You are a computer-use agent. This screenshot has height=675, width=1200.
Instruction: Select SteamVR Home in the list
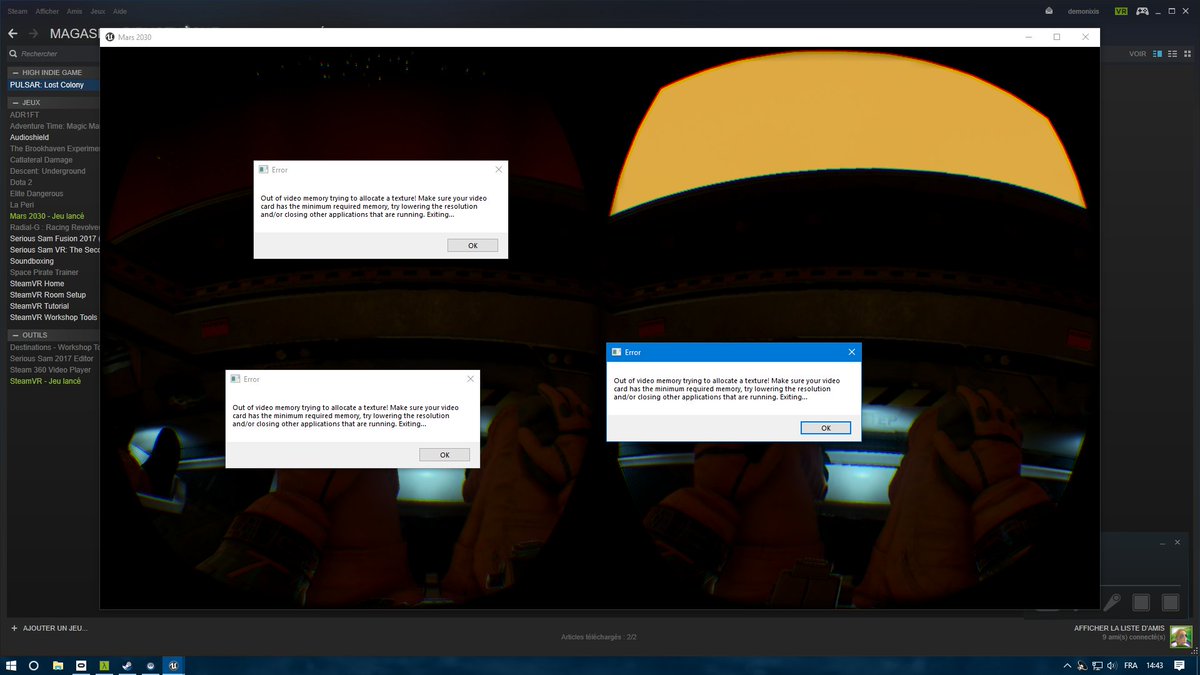pyautogui.click(x=37, y=284)
